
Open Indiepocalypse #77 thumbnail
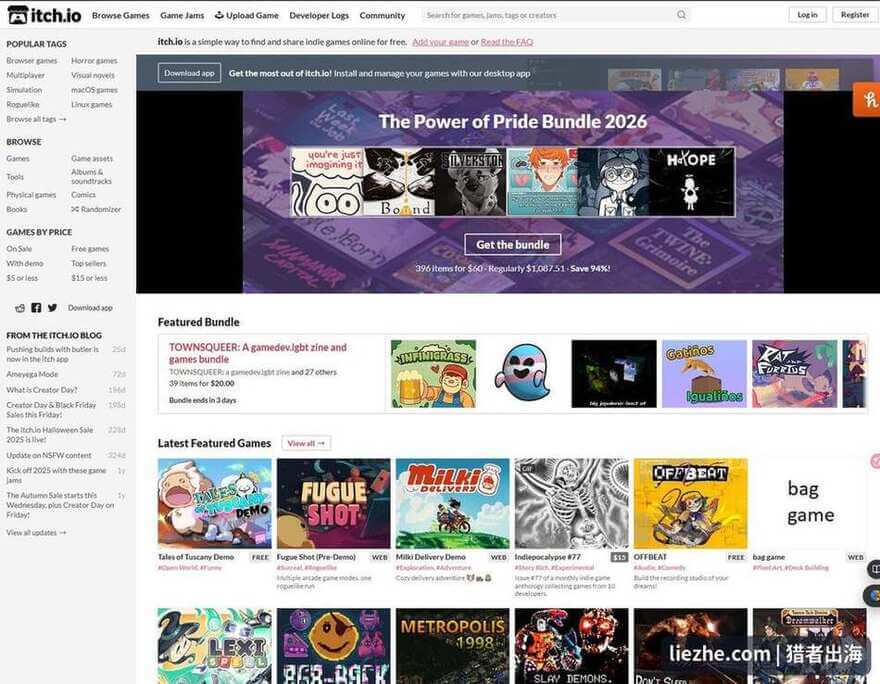tap(571, 503)
